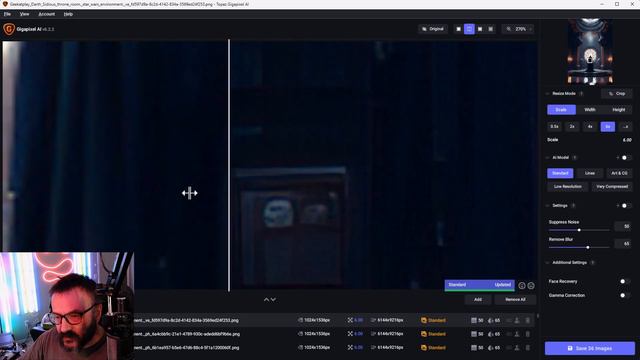Click scale icon in first image row
This screenshot has height=360, width=640.
350,320
